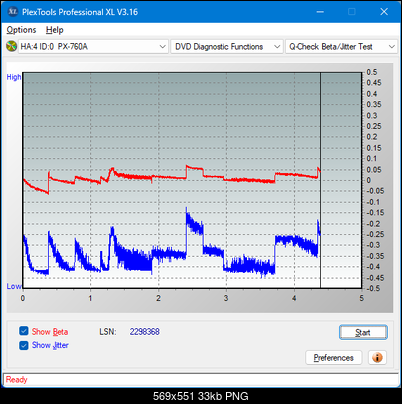
Task: Click the Ready status bar text
Action: (x=16, y=379)
